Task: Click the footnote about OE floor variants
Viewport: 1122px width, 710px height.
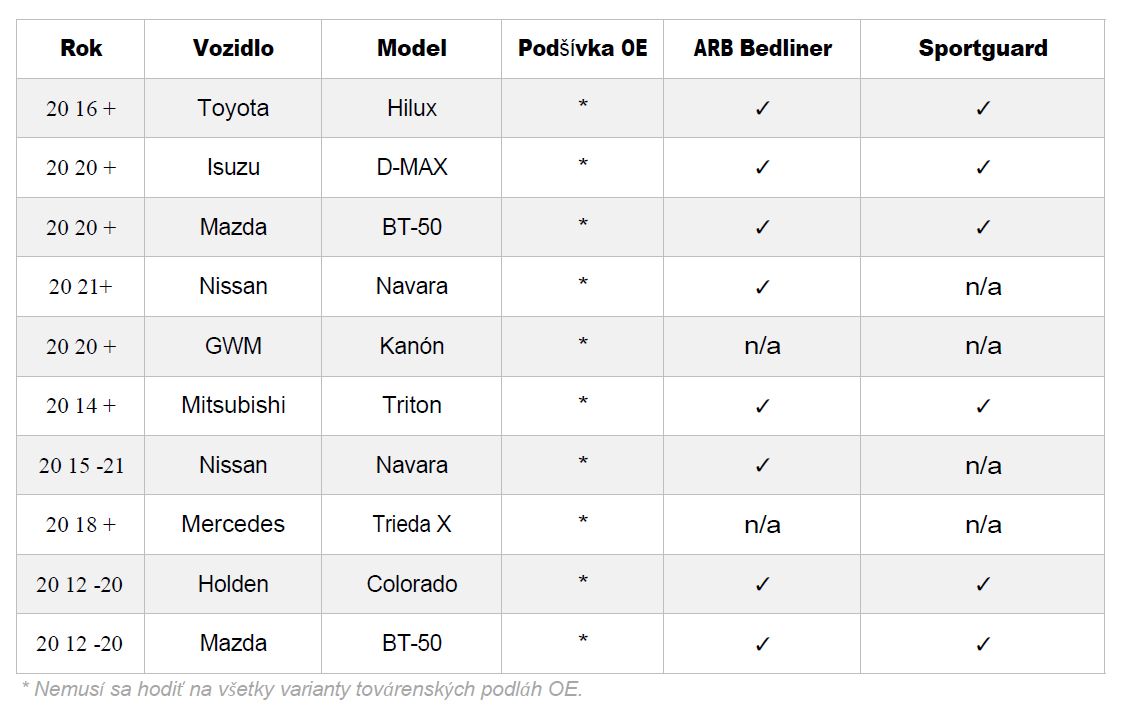Action: point(301,689)
